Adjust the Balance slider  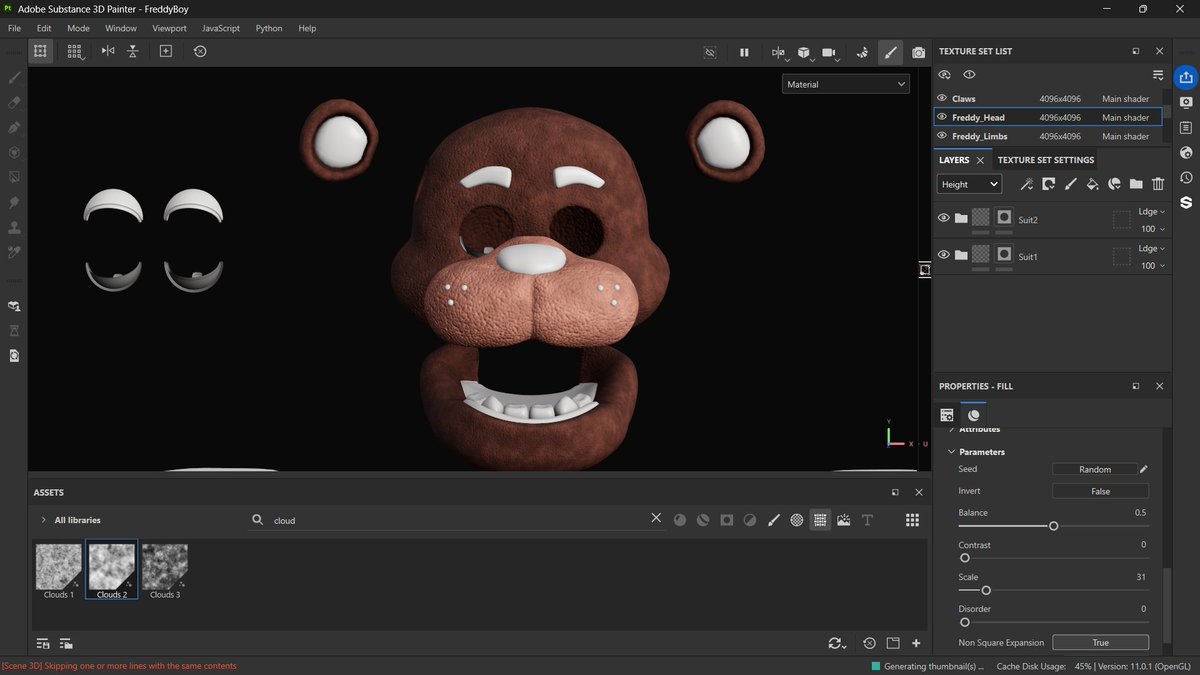1053,526
